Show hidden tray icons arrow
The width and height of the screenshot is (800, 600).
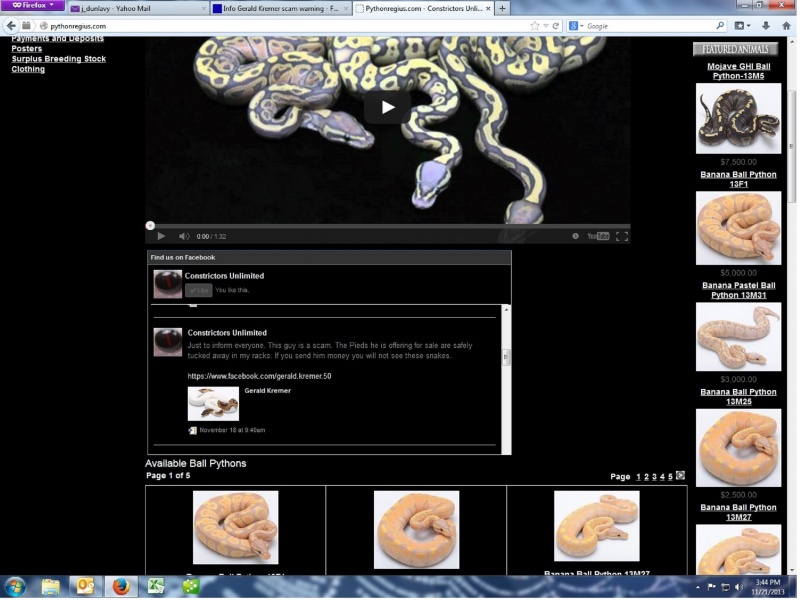click(698, 588)
